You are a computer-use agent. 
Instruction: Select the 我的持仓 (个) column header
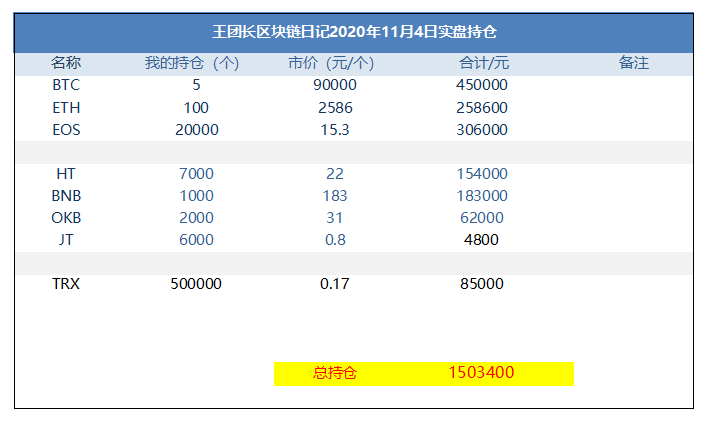(x=191, y=63)
